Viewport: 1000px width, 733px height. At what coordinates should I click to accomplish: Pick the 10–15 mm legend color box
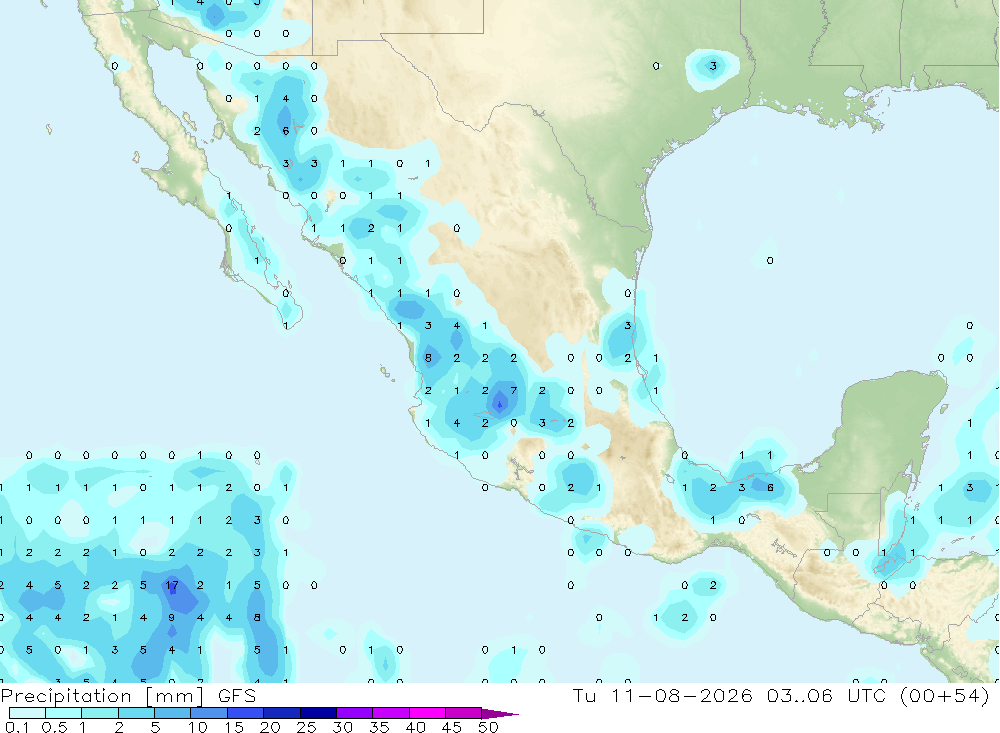point(209,713)
